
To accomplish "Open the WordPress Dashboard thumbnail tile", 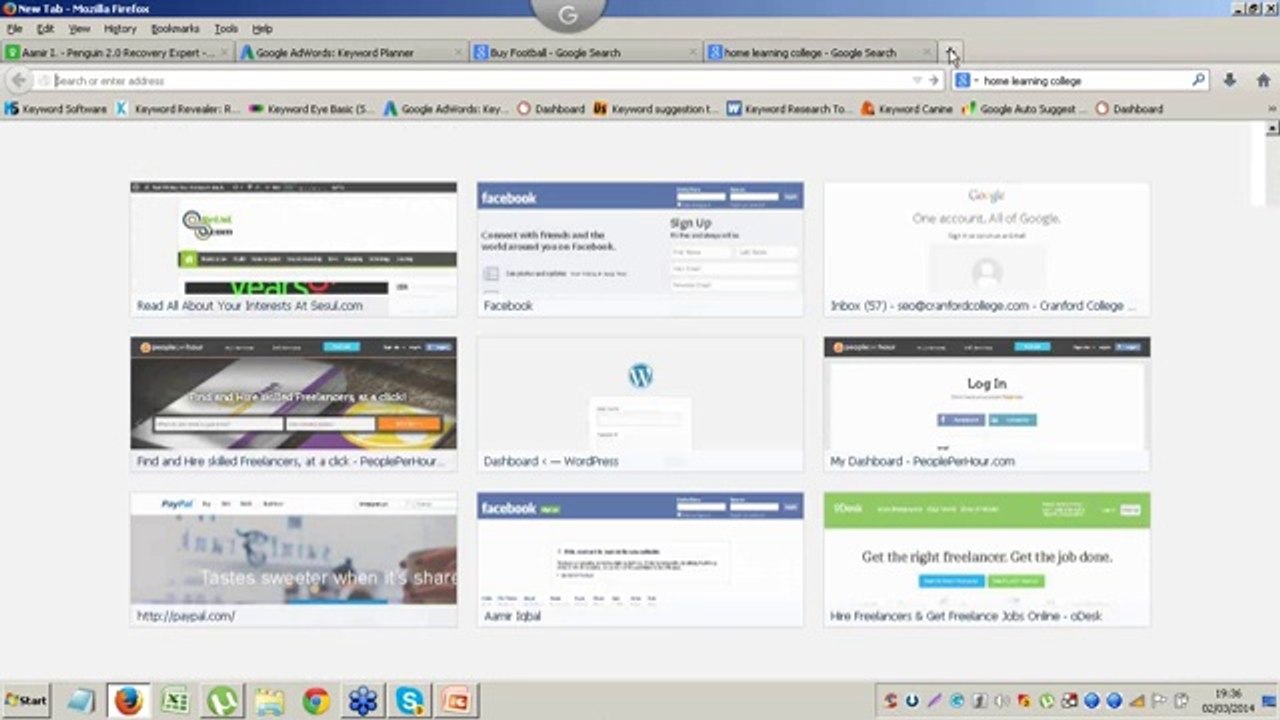I will click(640, 404).
